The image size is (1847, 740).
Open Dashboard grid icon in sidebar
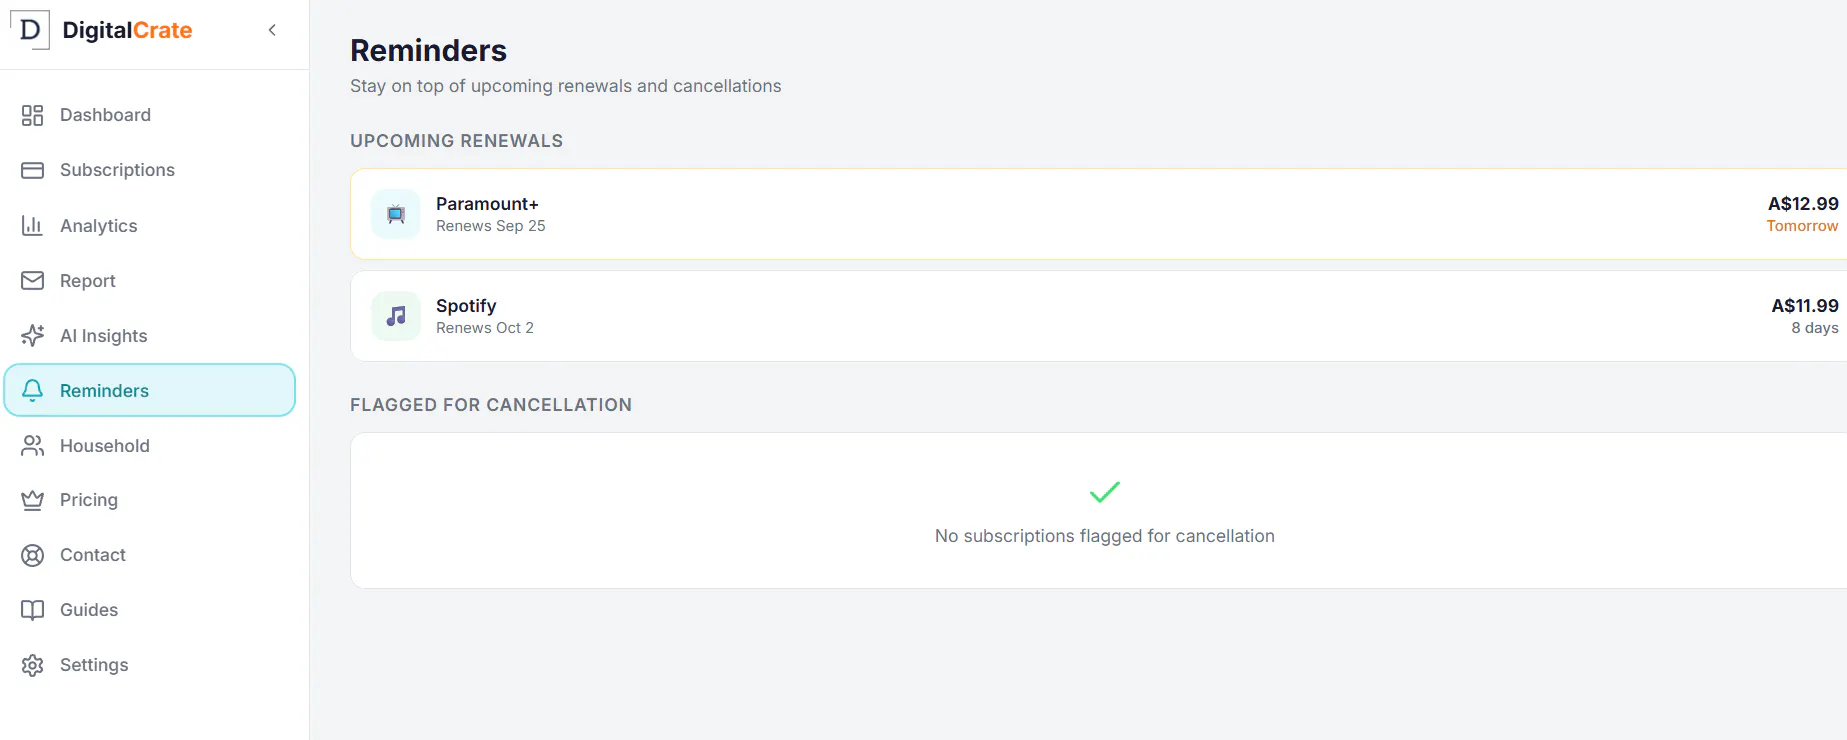pos(32,115)
